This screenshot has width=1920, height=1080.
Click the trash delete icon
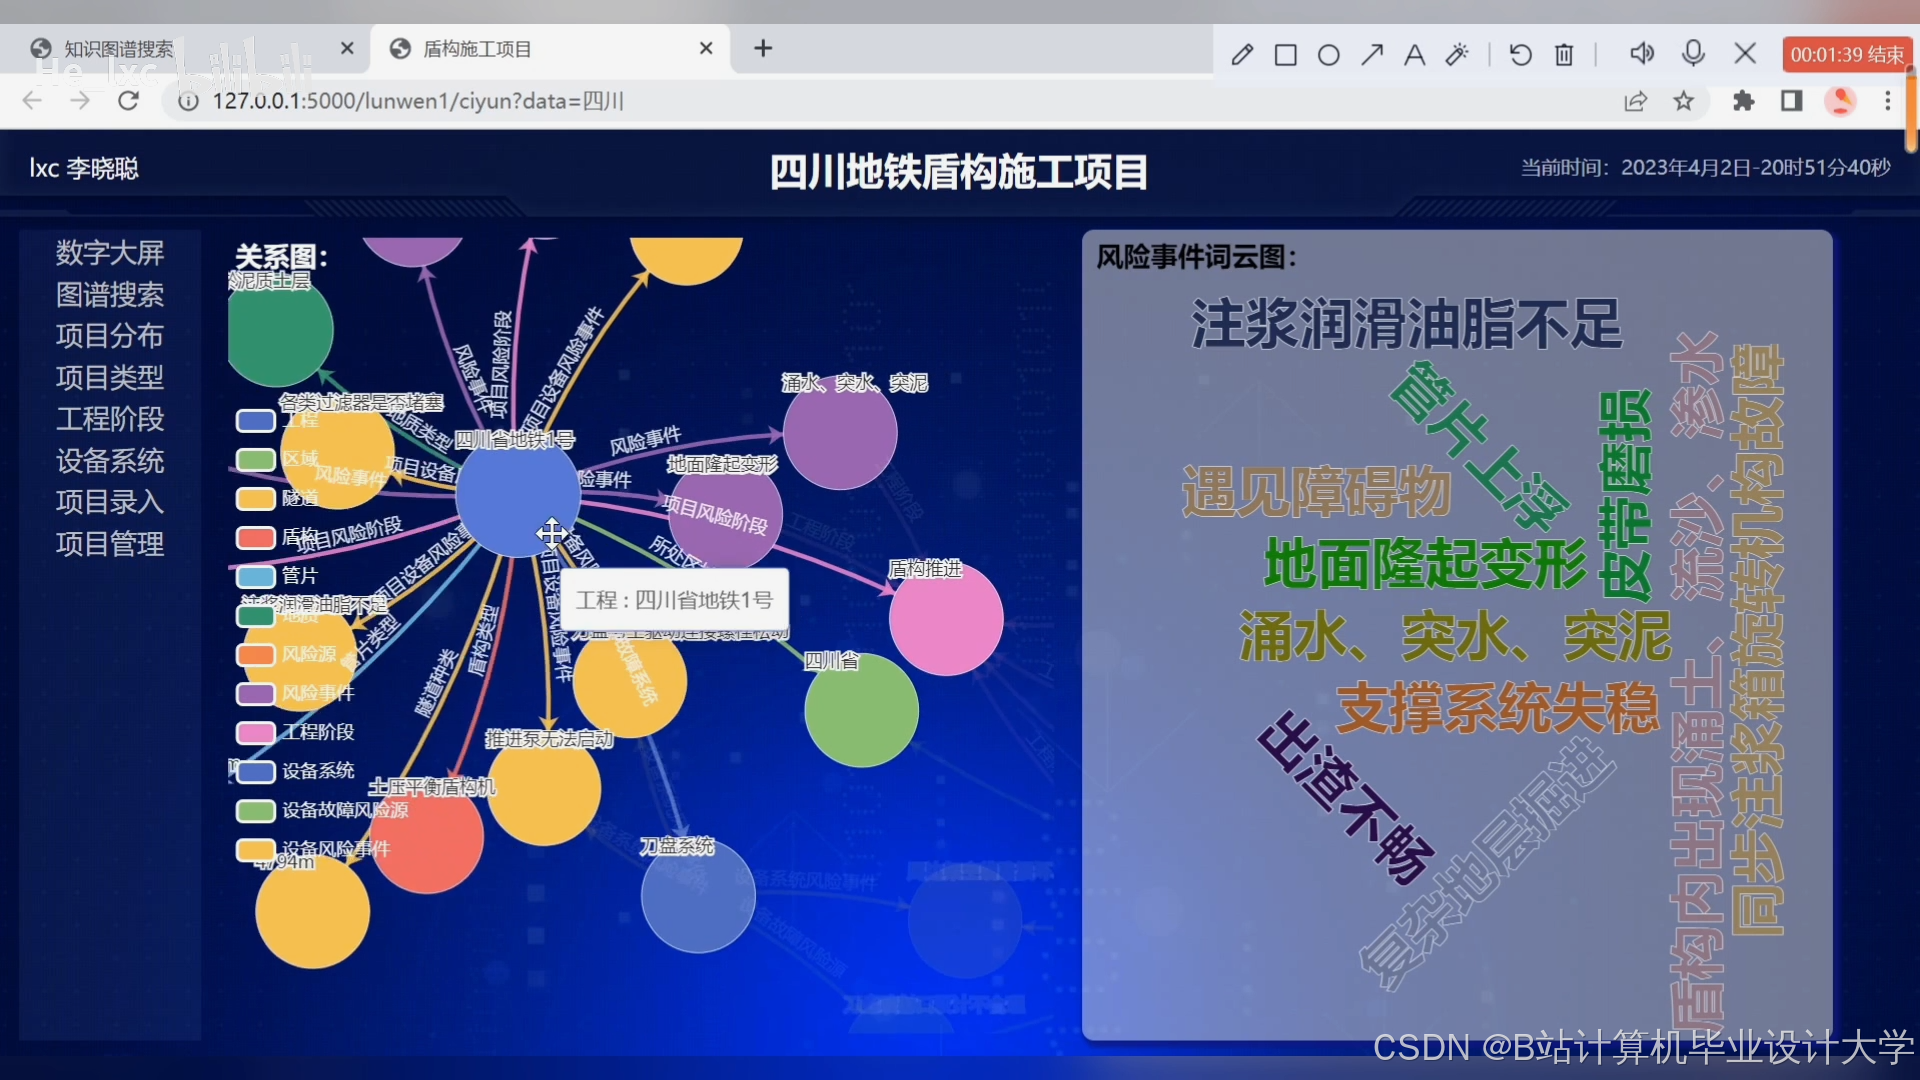tap(1565, 55)
